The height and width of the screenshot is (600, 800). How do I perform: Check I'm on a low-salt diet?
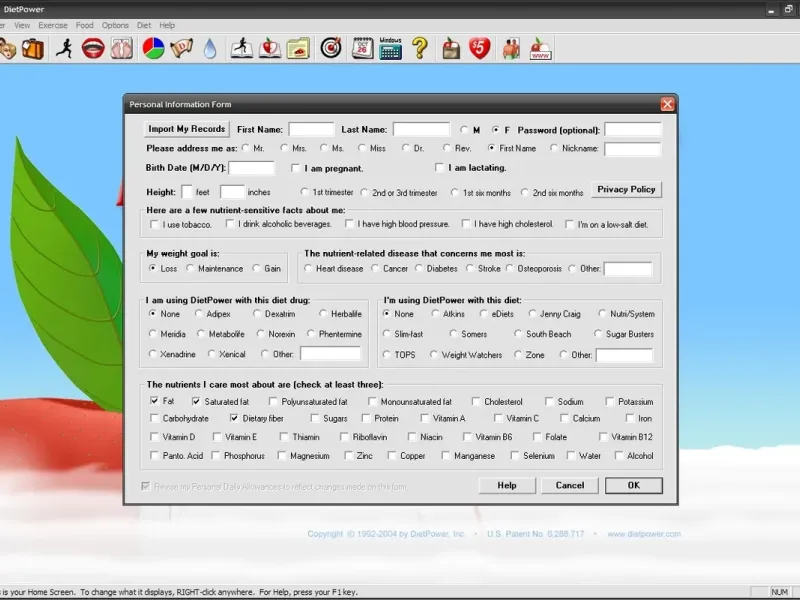tap(569, 224)
